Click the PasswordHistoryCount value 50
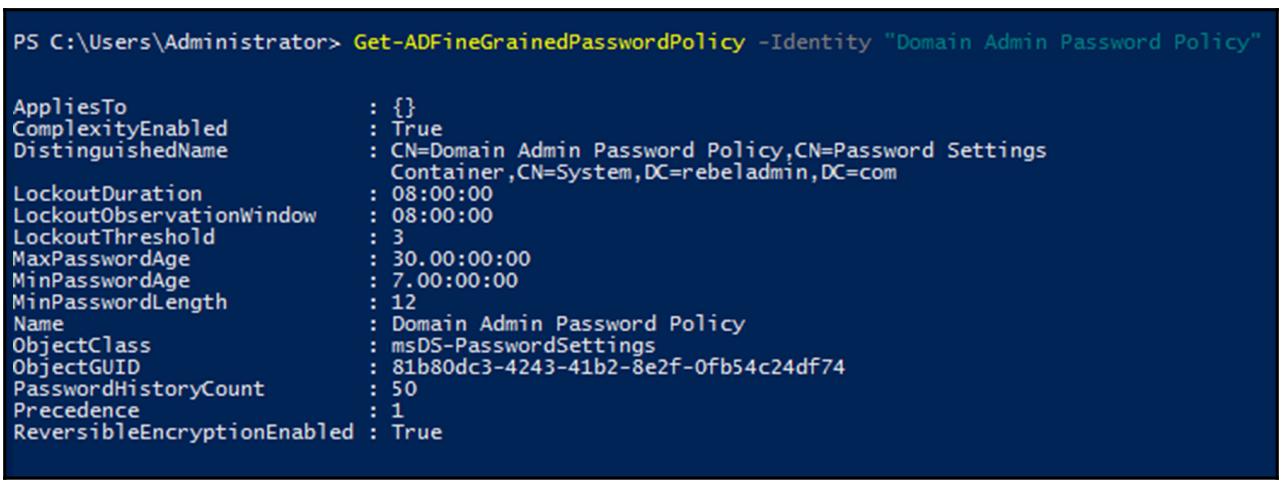The height and width of the screenshot is (482, 1282). [404, 389]
